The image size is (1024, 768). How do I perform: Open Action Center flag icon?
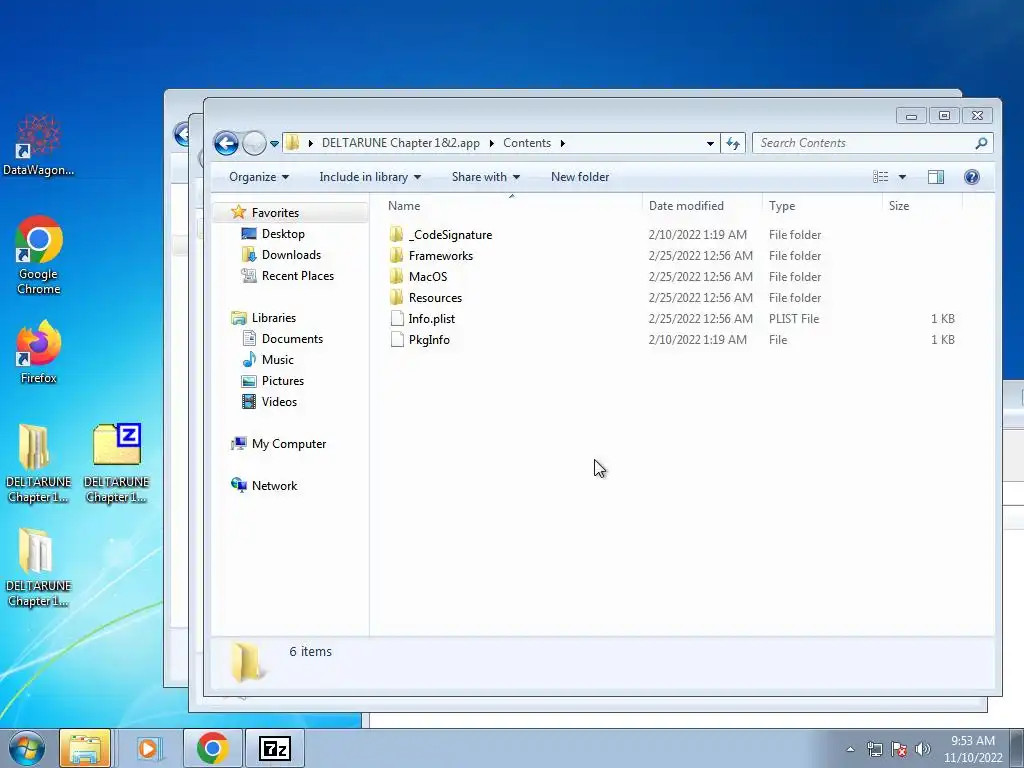[x=899, y=749]
